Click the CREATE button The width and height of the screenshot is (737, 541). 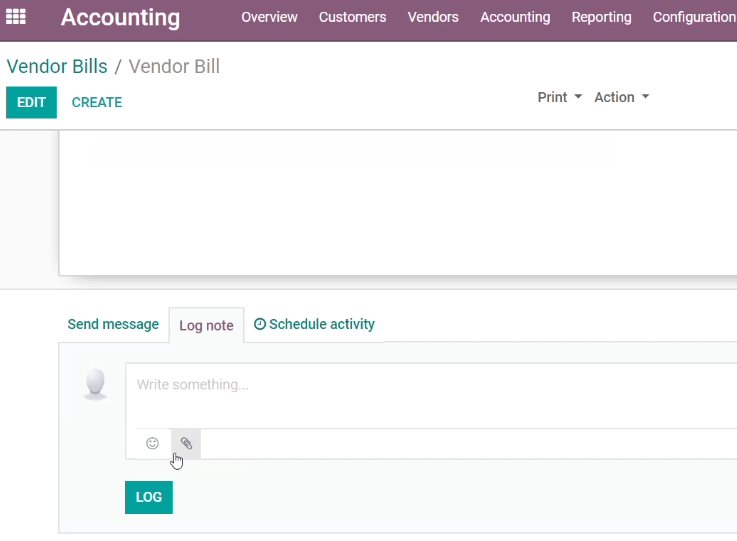97,102
